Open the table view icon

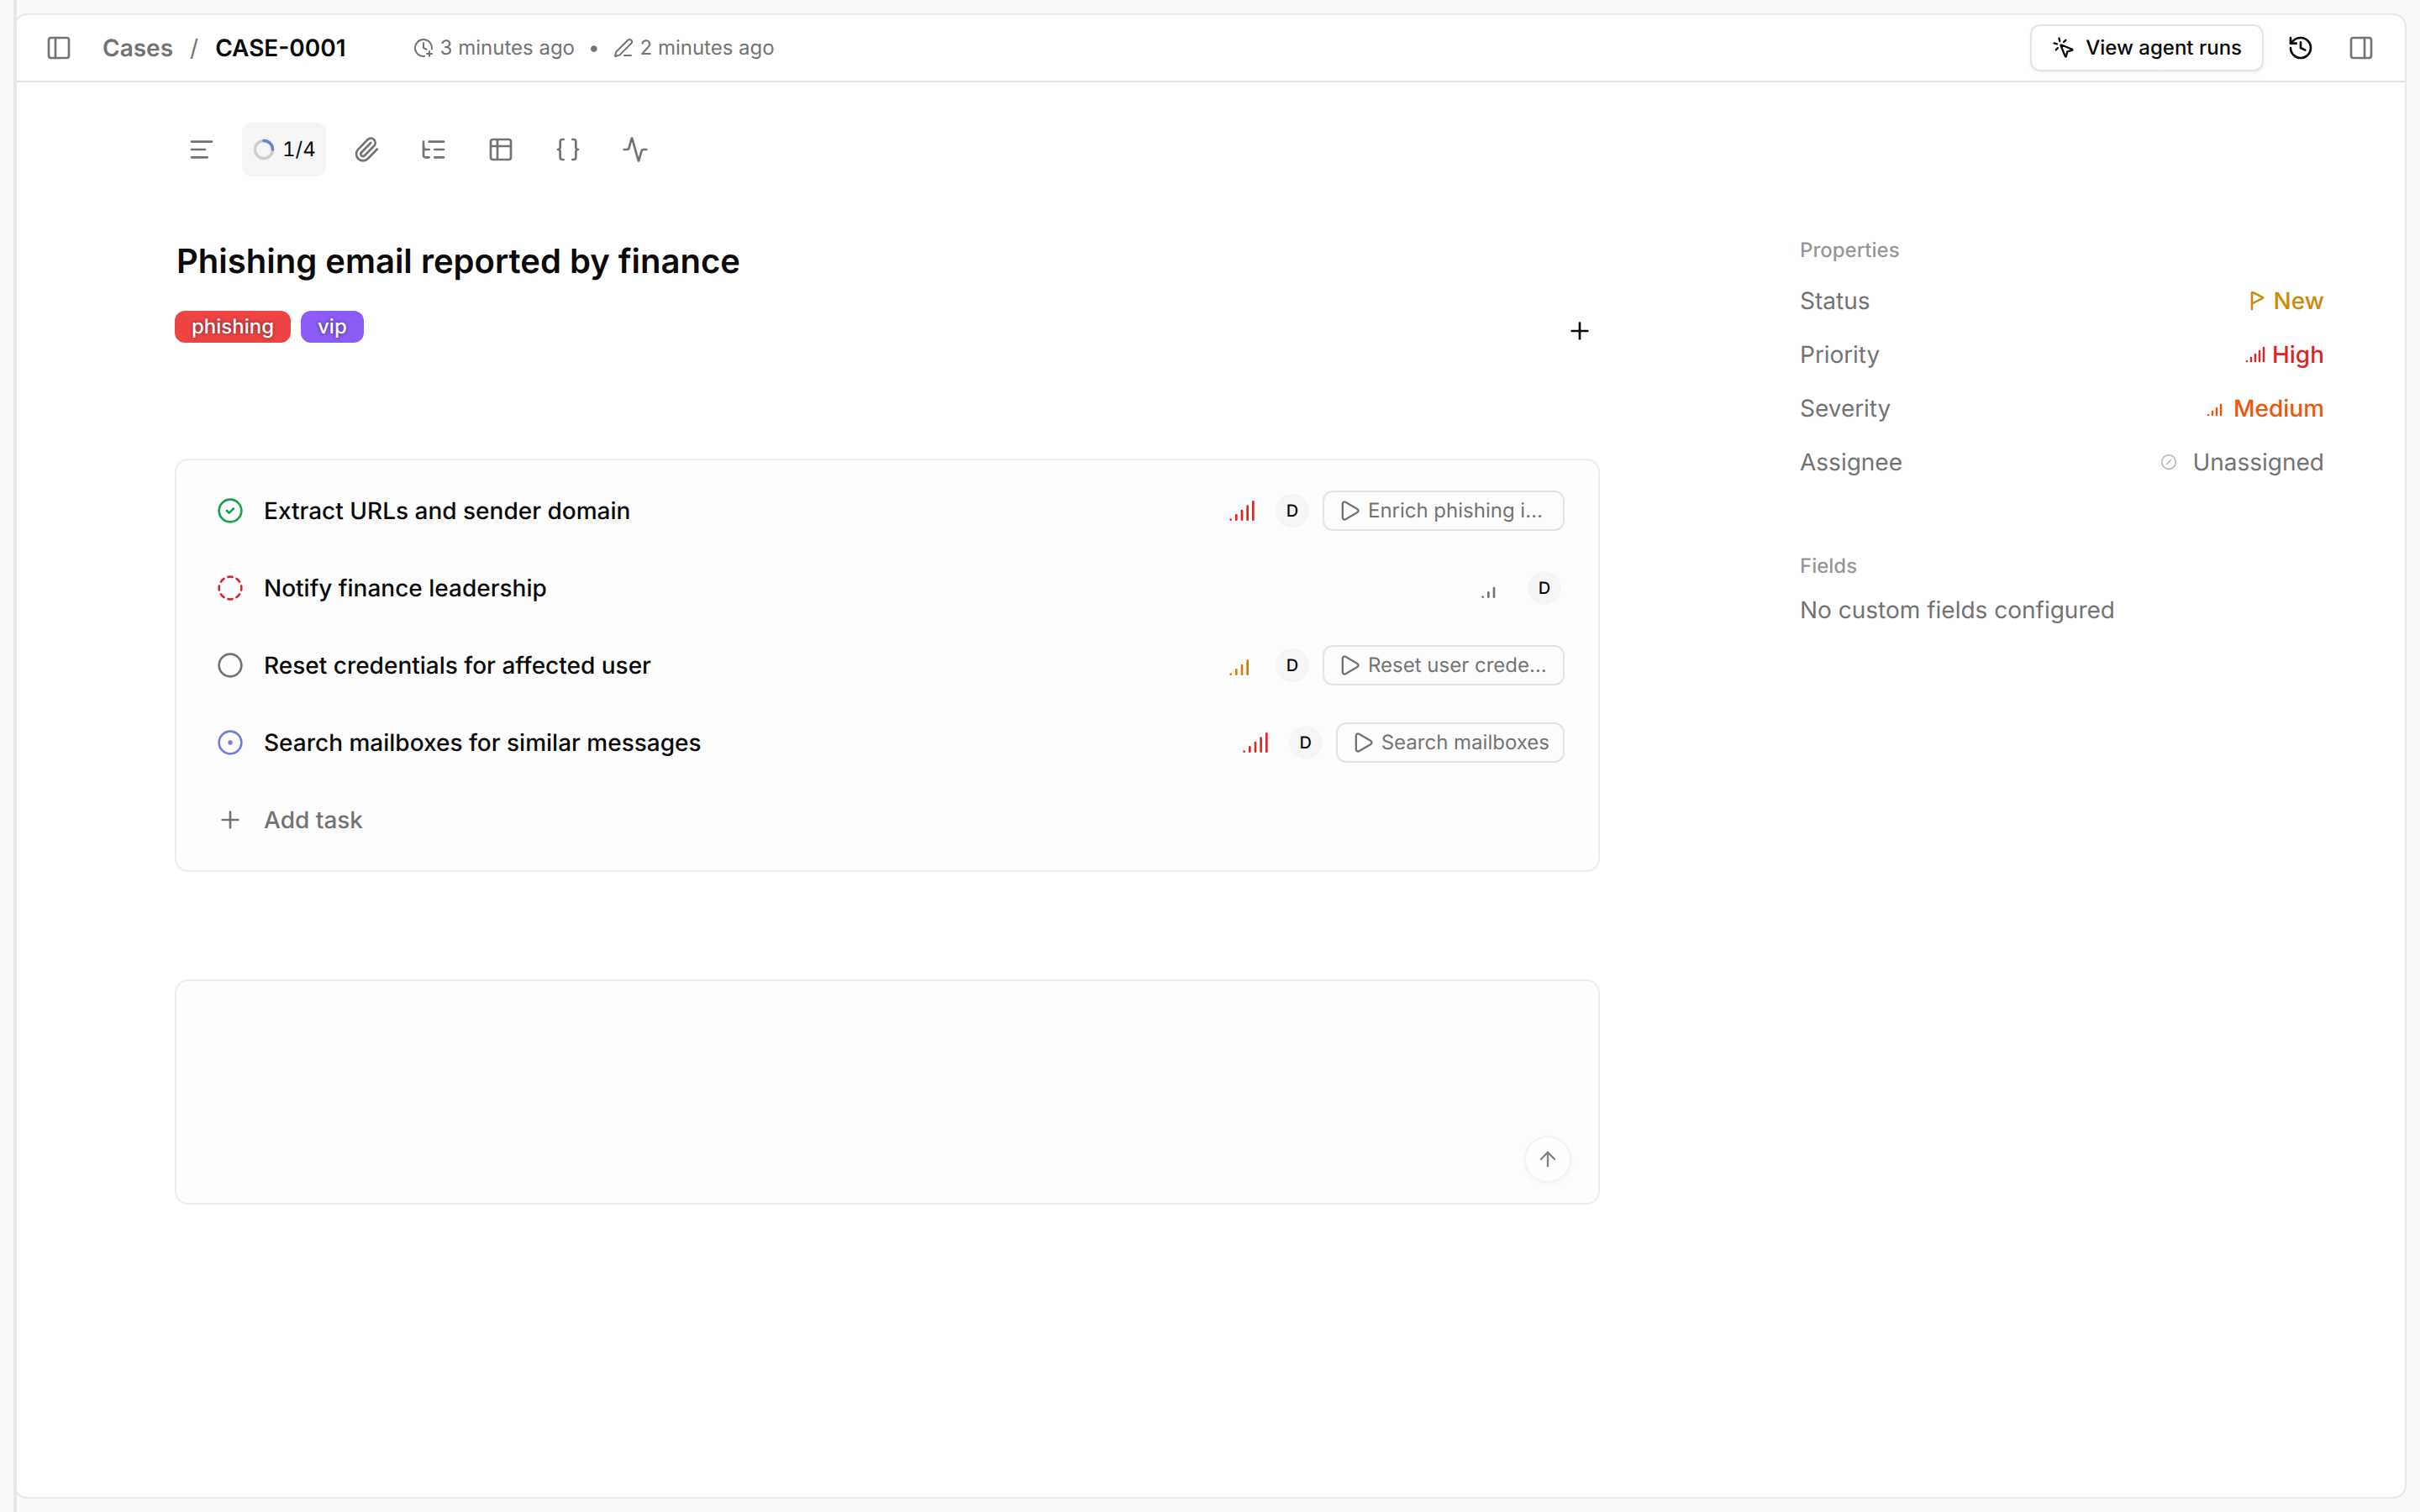click(501, 150)
